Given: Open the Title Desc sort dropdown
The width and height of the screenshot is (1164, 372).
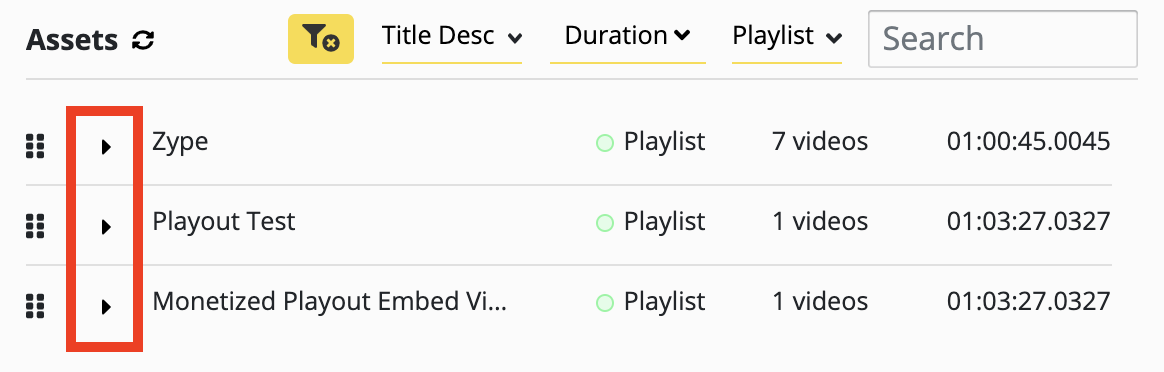Looking at the screenshot, I should tap(452, 38).
